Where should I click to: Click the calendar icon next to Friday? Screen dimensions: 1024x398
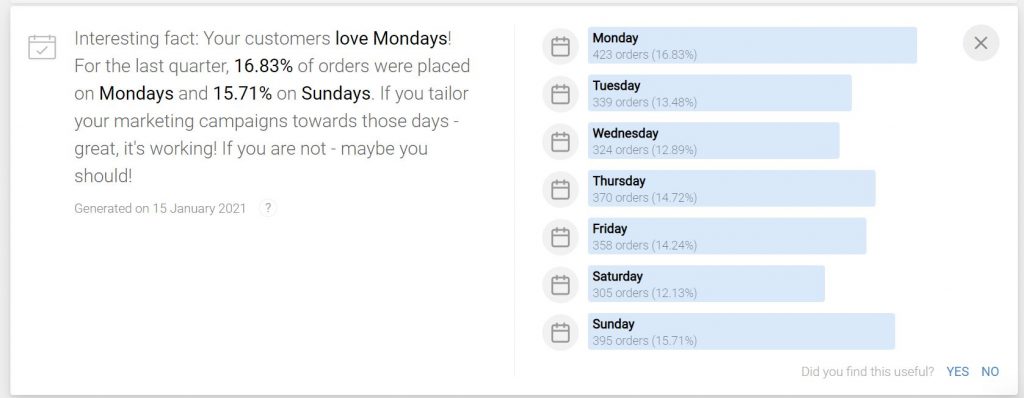coord(560,237)
